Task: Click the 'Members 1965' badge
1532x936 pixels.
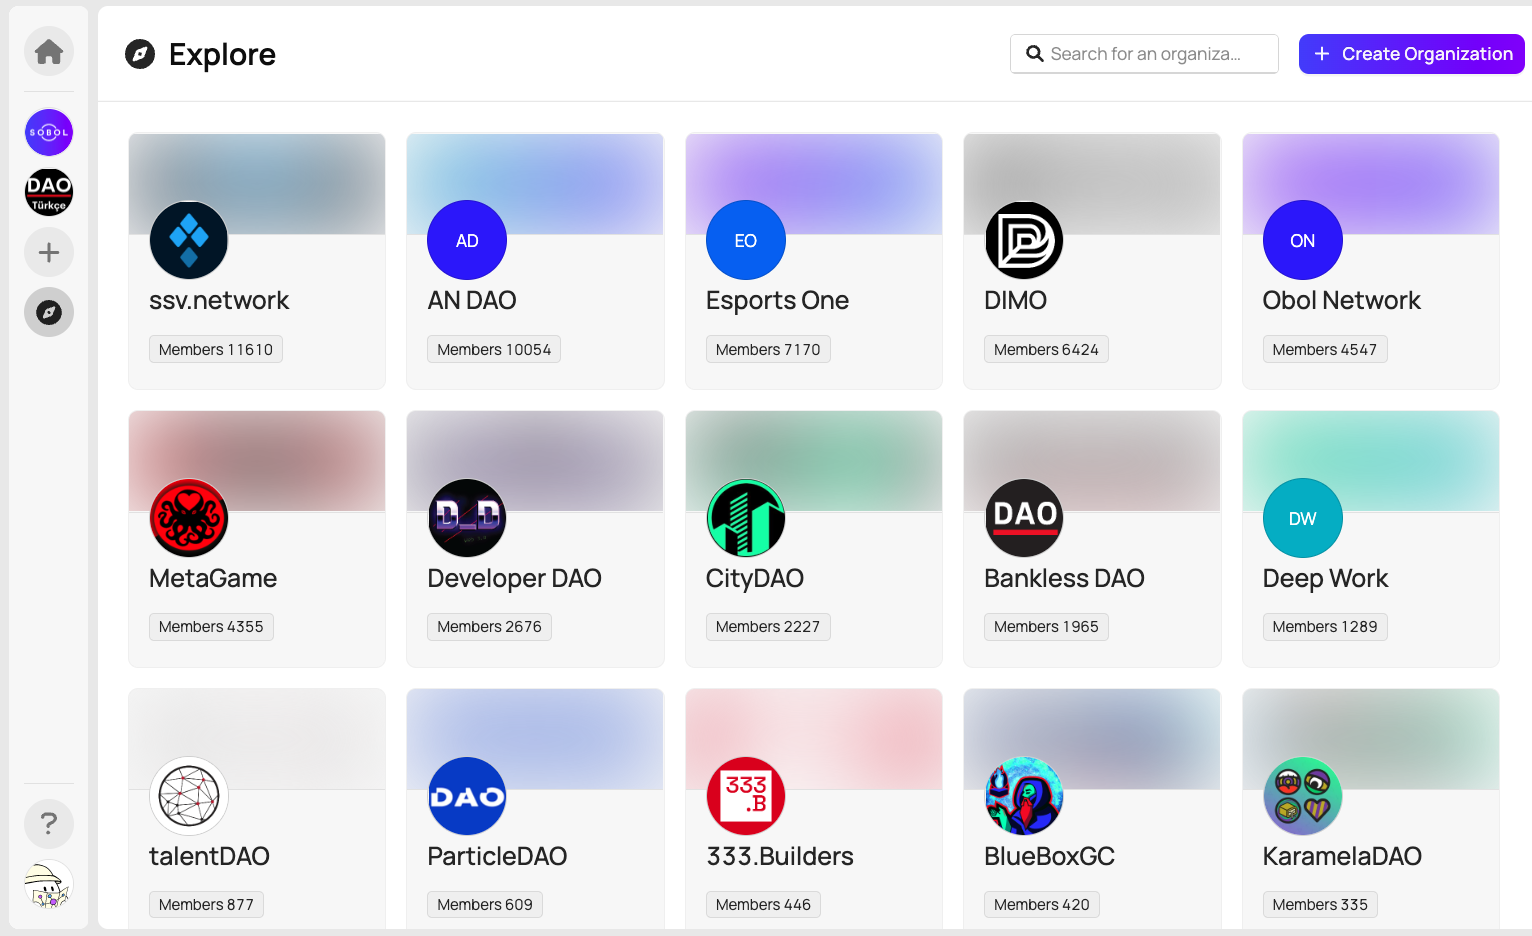Action: [x=1046, y=627]
